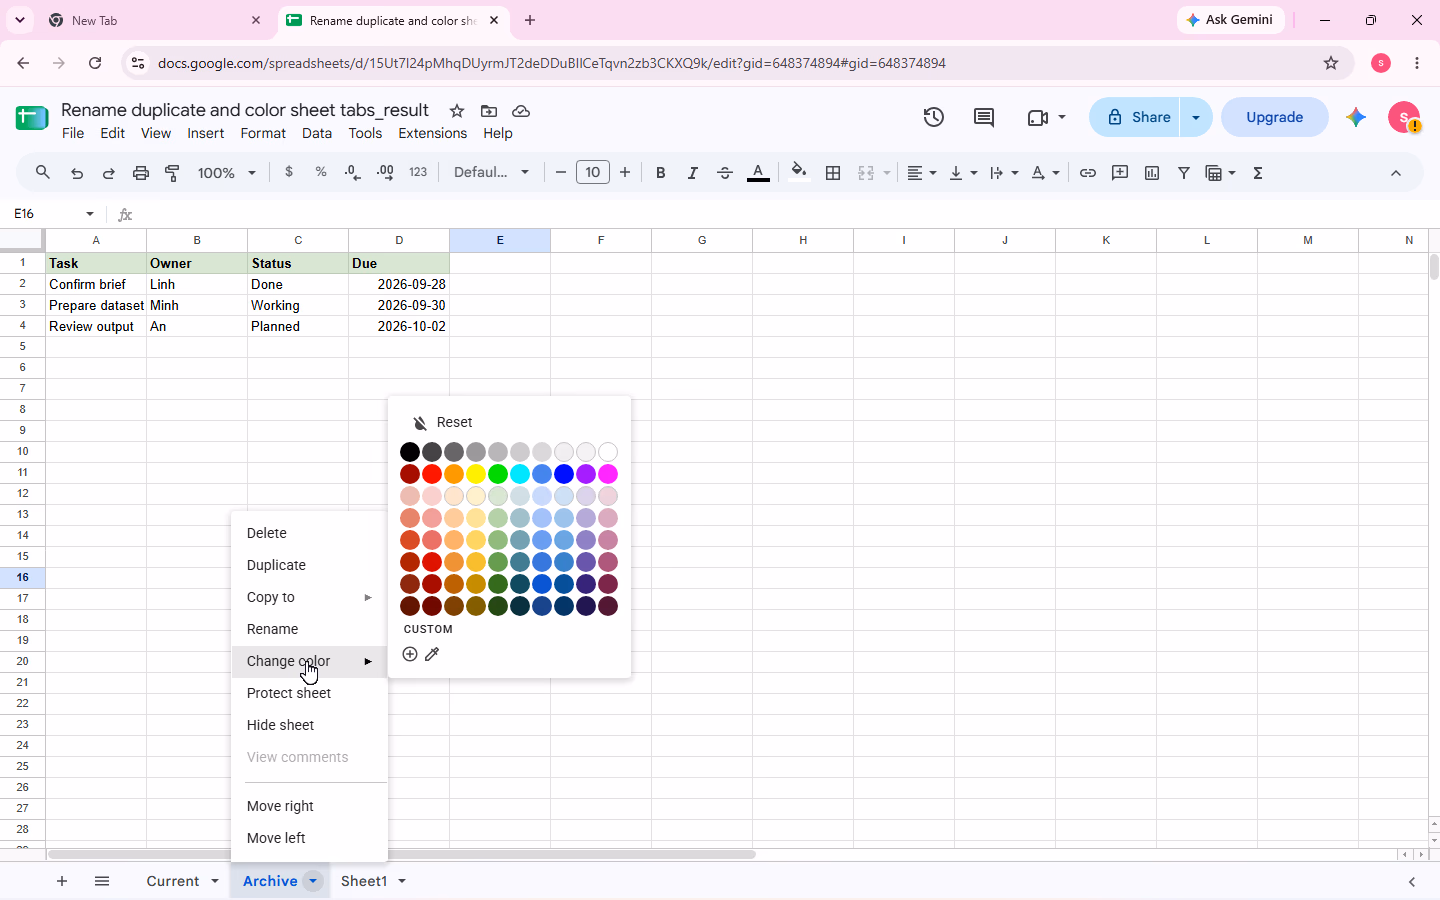This screenshot has height=900, width=1440.
Task: Click the Upgrade button
Action: [x=1275, y=117]
